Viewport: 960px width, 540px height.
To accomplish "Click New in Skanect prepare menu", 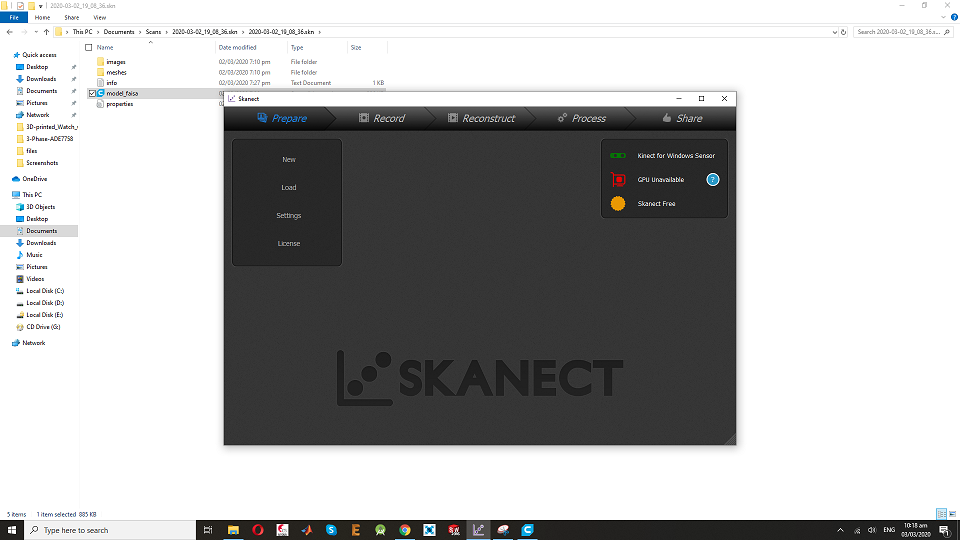I will click(288, 159).
